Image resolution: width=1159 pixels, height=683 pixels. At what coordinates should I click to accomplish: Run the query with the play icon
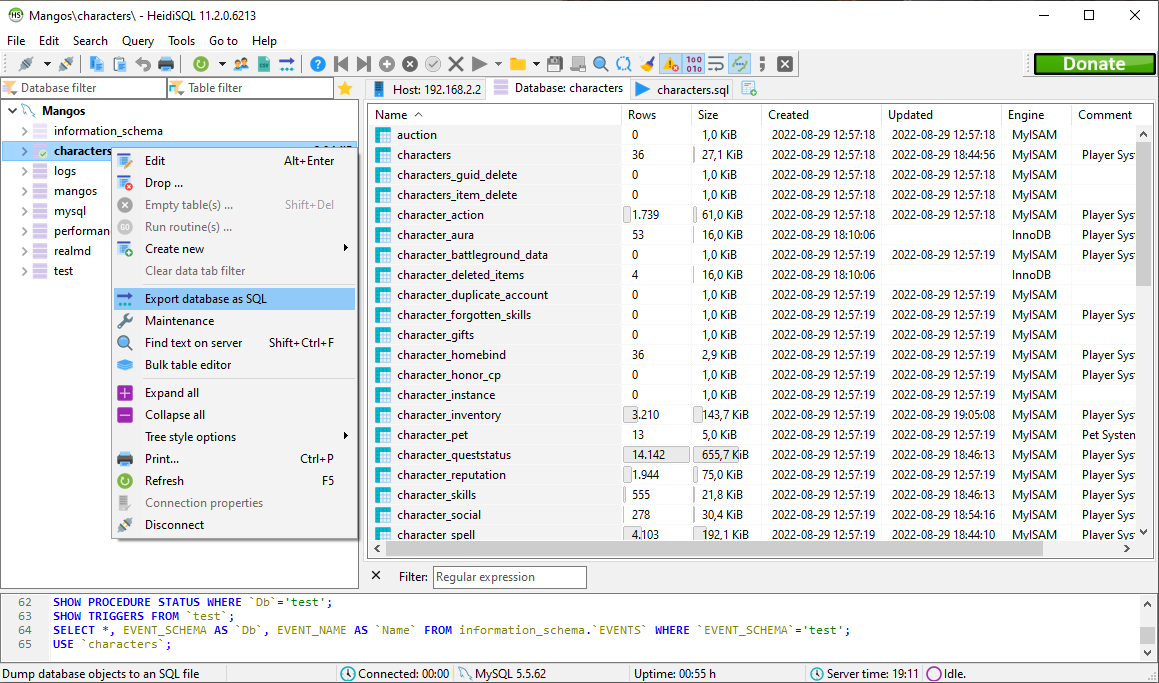pos(479,64)
